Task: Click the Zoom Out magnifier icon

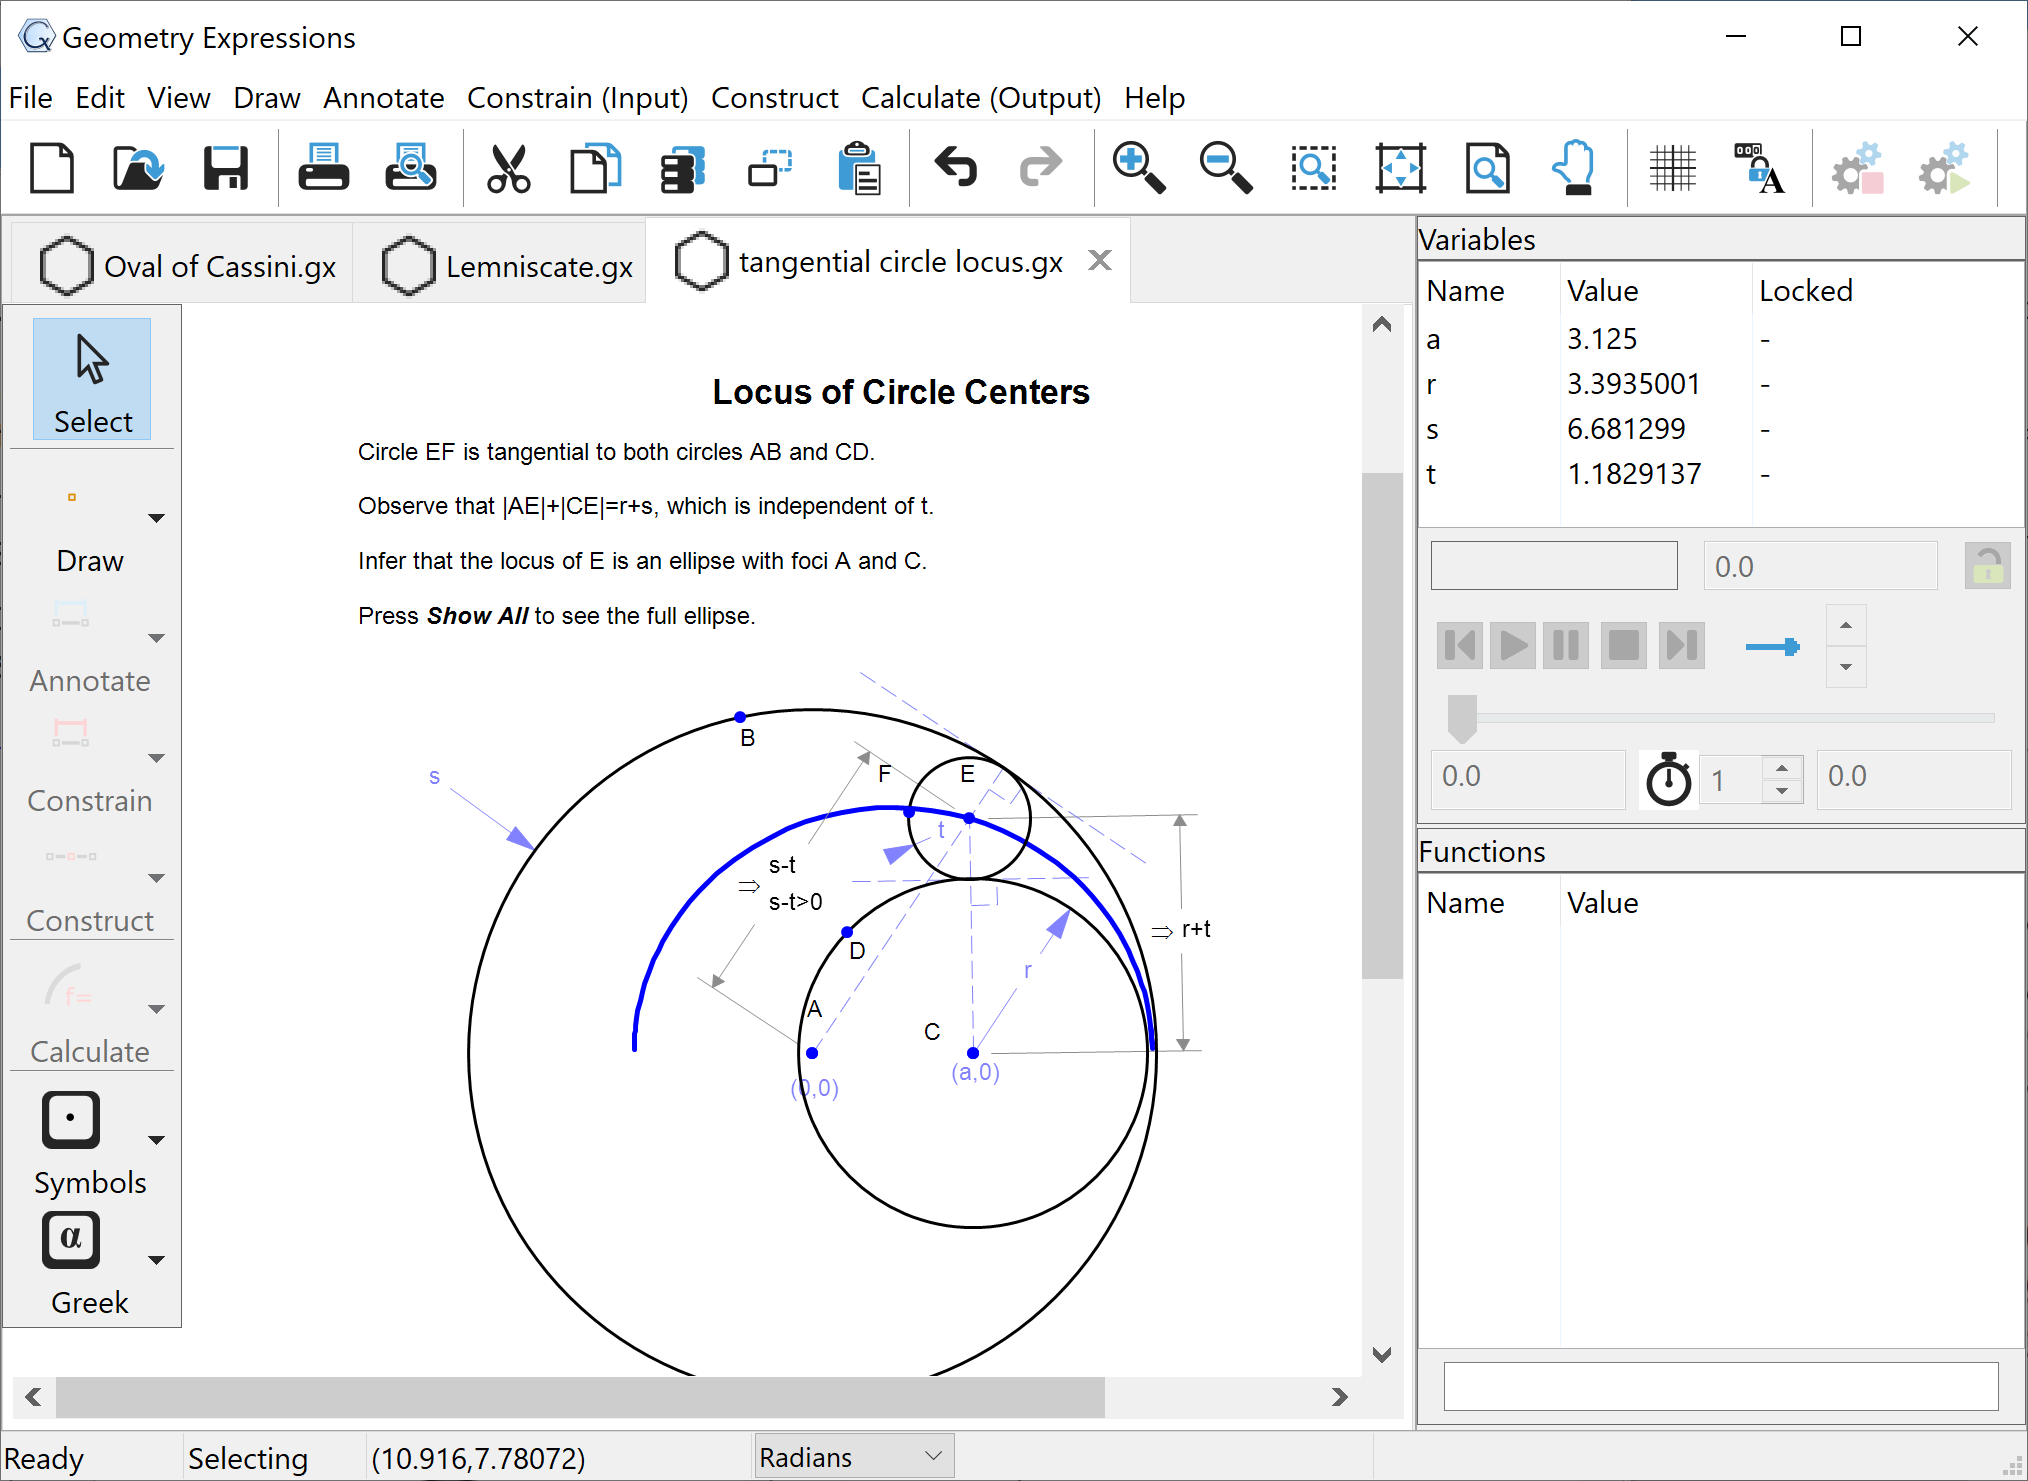Action: click(1225, 167)
